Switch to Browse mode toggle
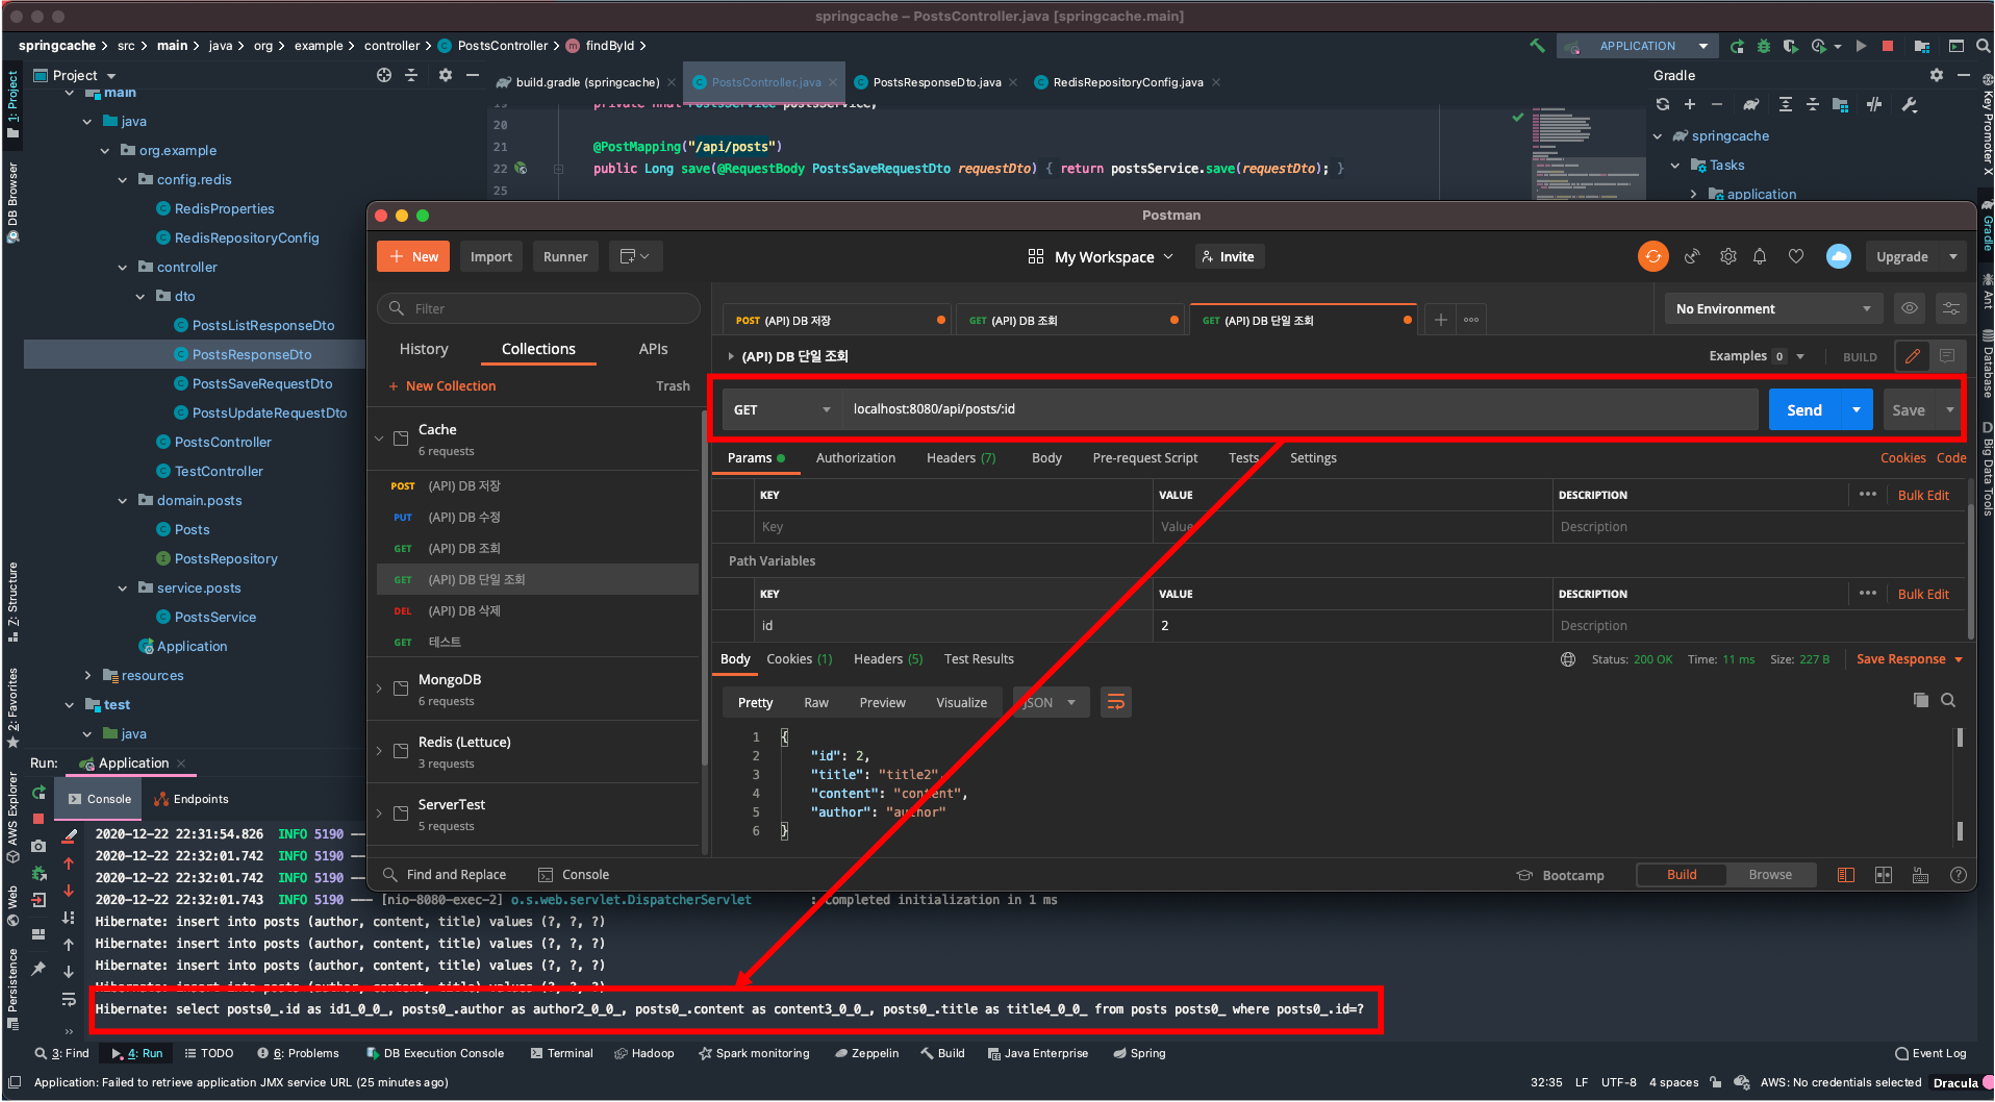The image size is (1995, 1102). (x=1769, y=874)
